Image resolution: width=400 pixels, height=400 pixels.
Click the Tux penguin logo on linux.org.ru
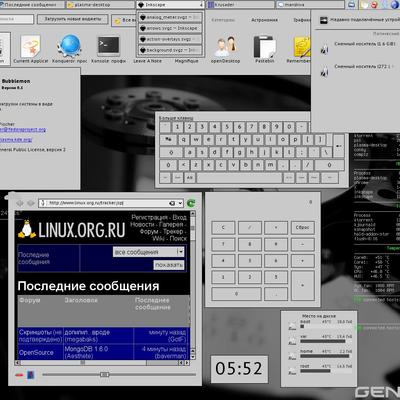(27, 229)
